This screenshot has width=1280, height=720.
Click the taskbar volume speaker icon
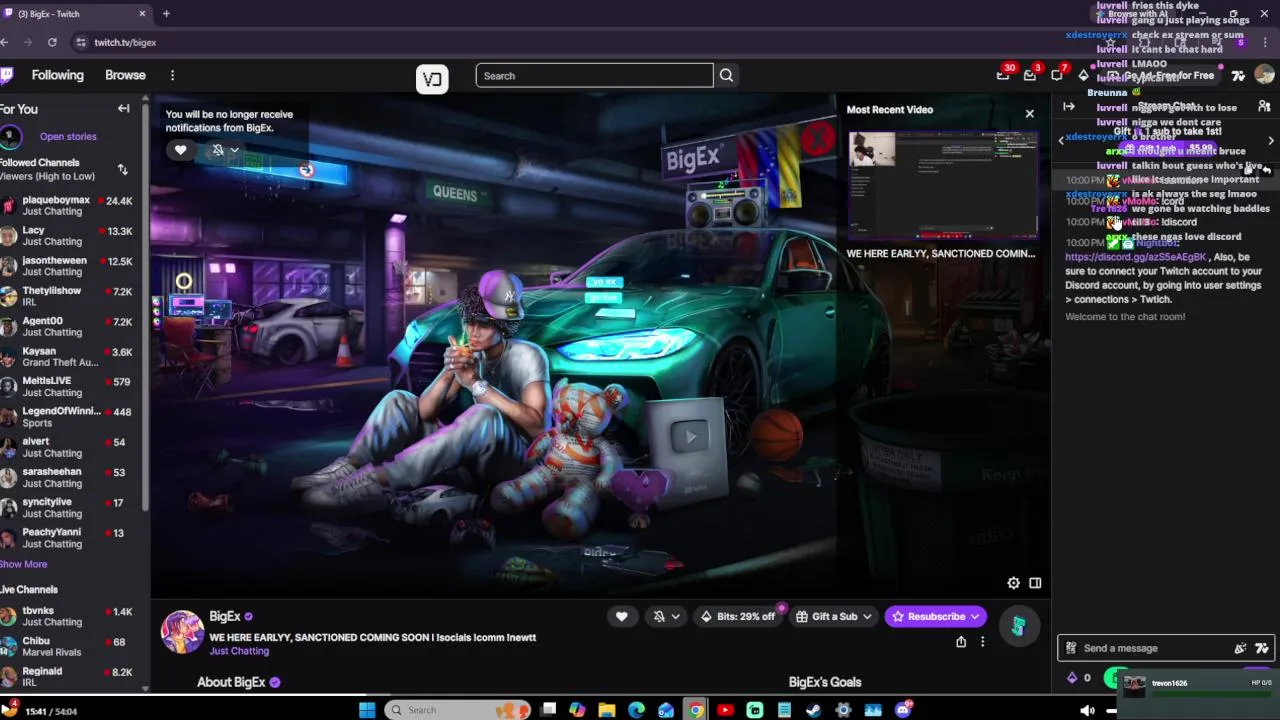click(x=1087, y=710)
